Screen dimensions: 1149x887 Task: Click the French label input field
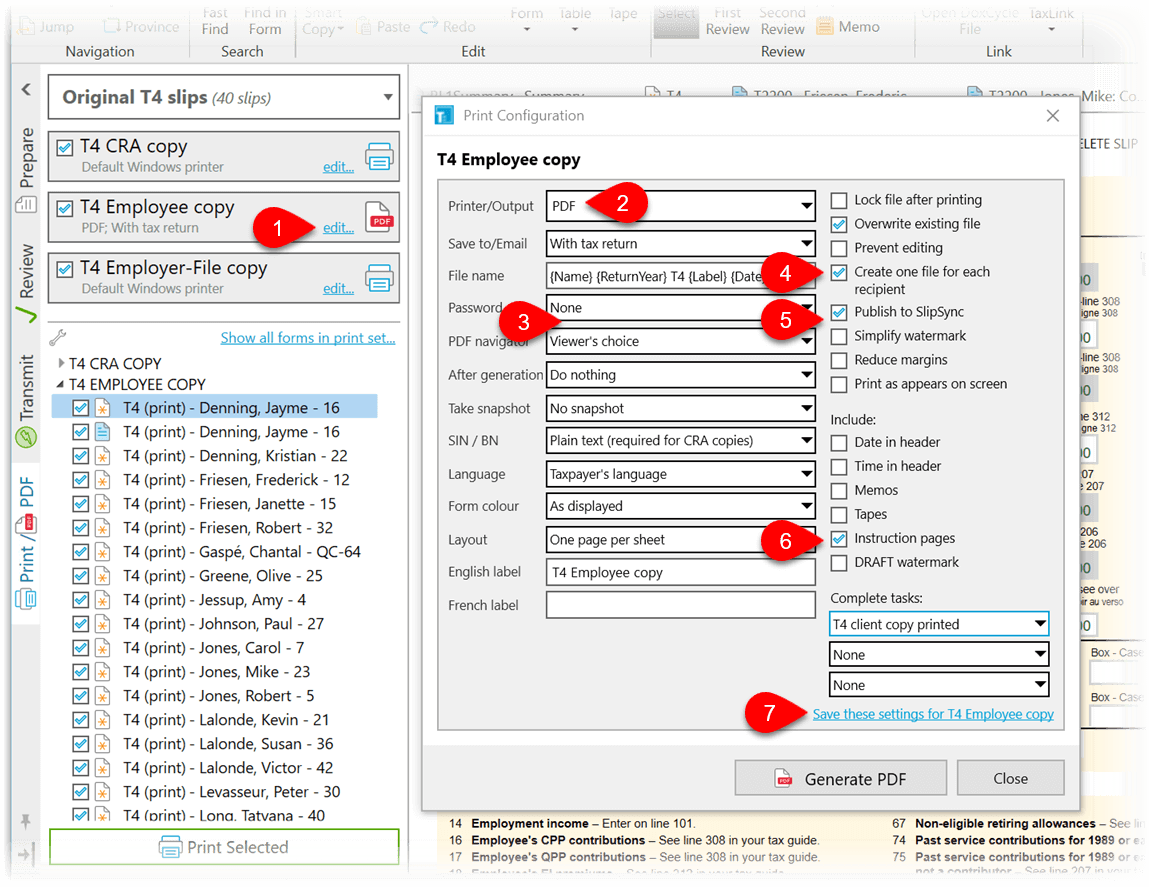tap(681, 605)
